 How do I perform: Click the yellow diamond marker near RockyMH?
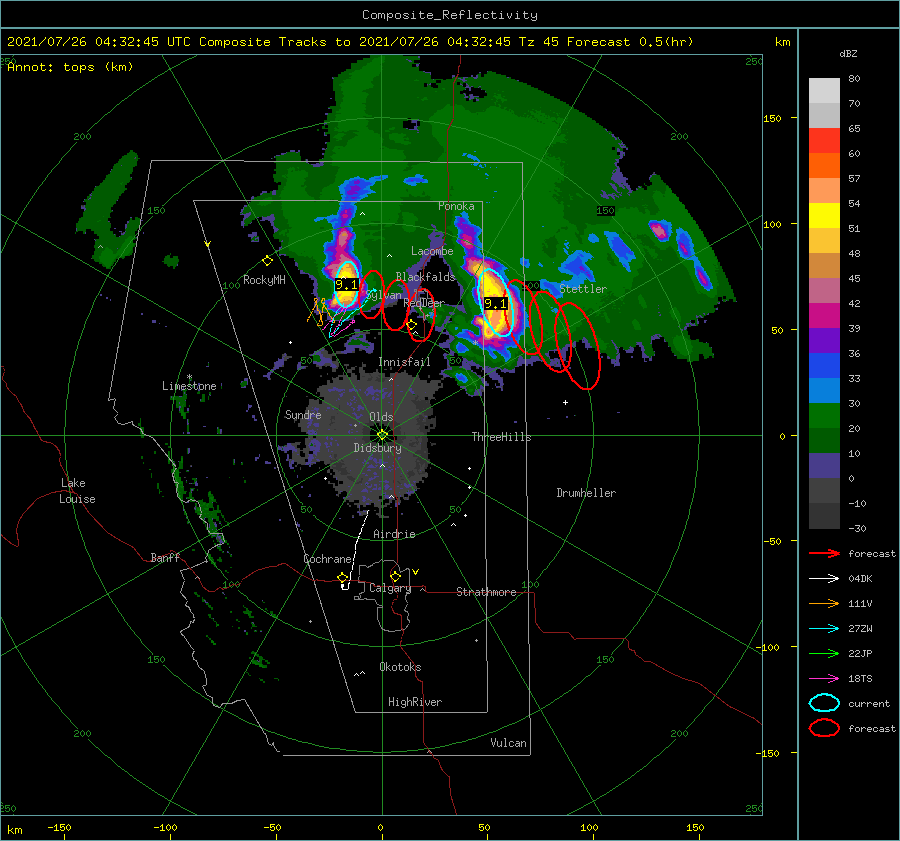pos(267,261)
